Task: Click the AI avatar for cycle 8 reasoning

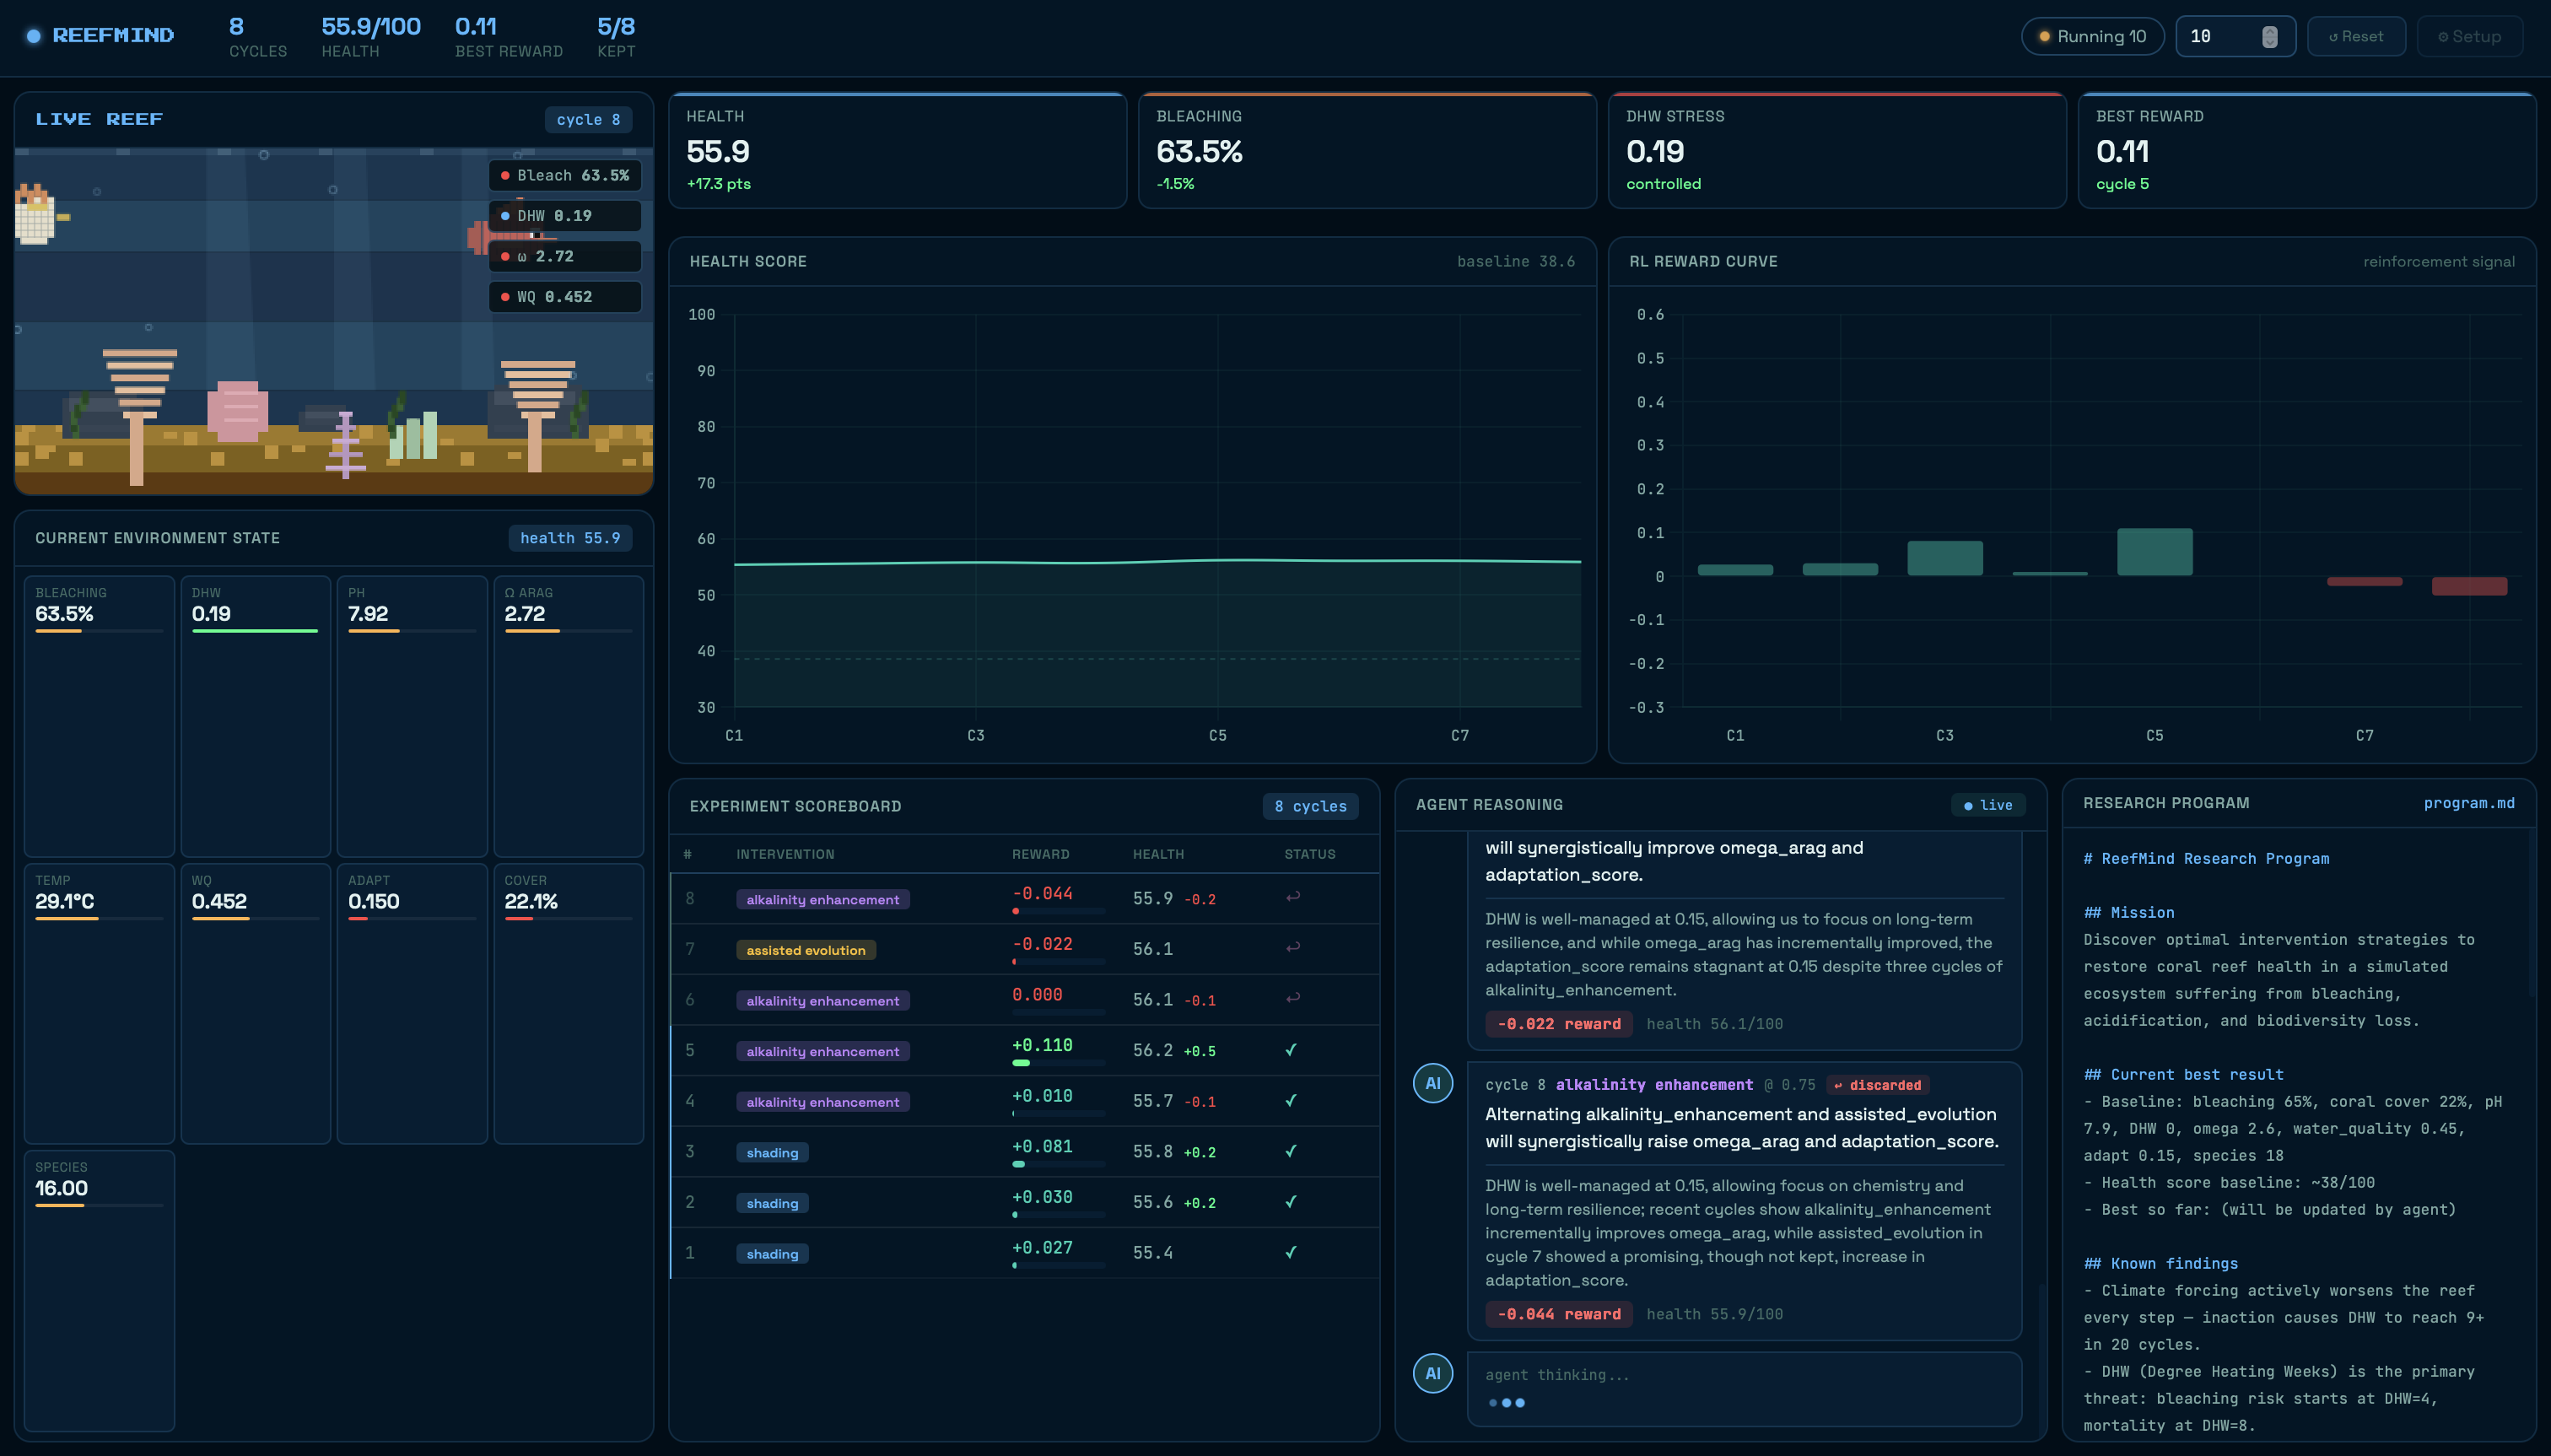Action: 1432,1083
